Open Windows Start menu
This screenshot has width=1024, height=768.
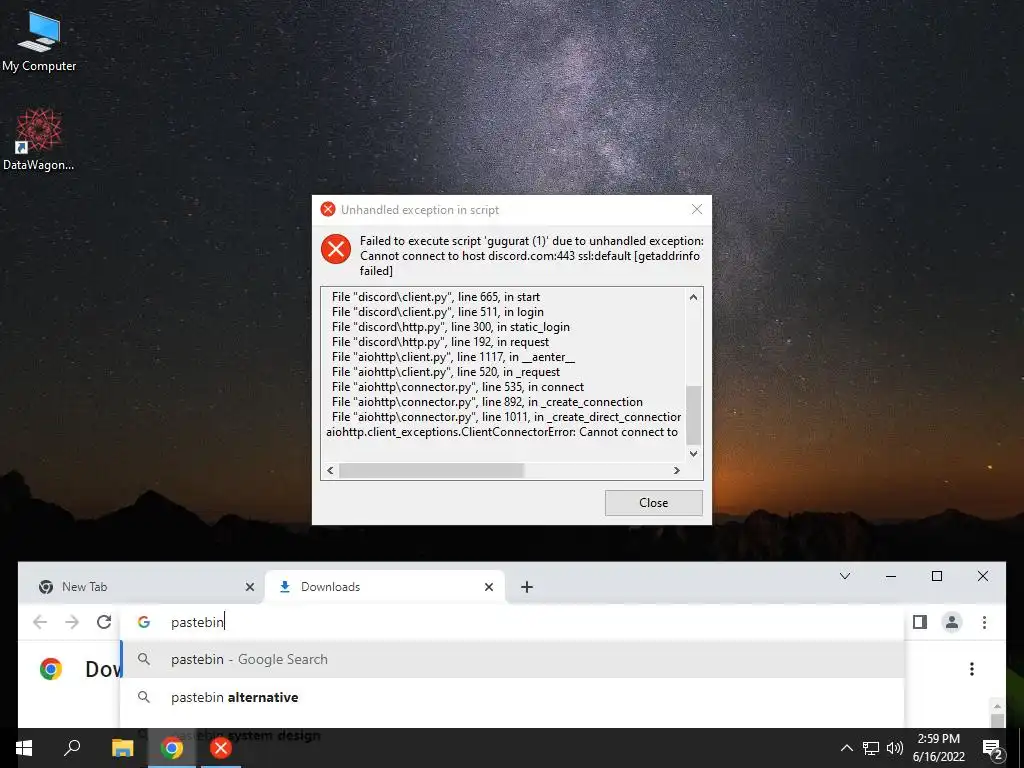point(24,748)
